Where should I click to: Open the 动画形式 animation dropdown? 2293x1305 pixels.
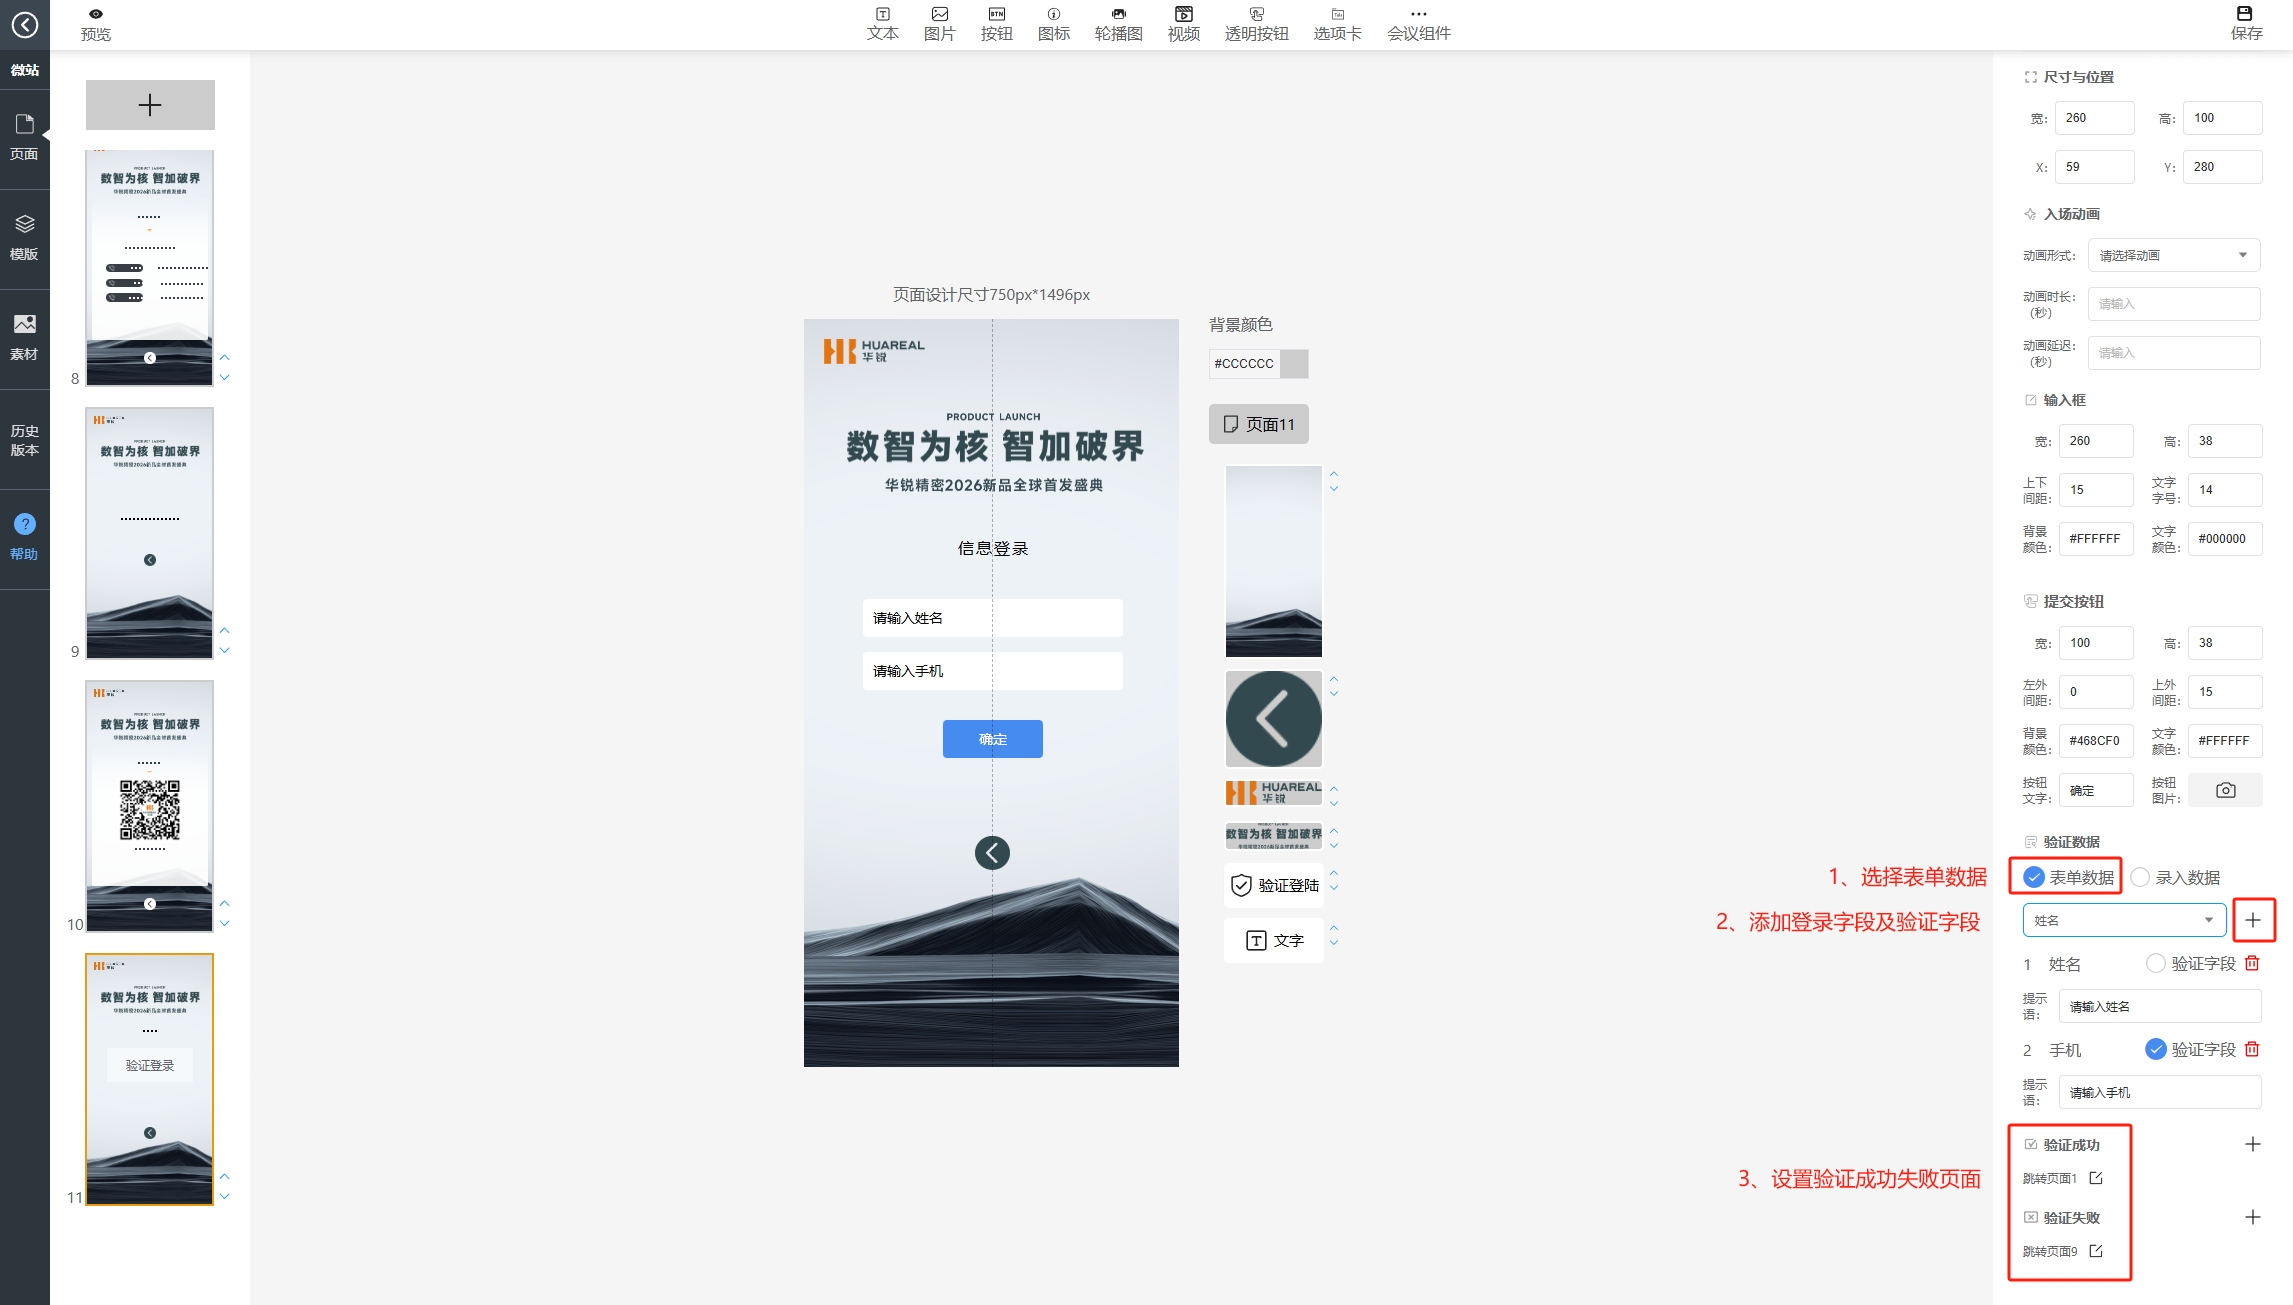coord(2173,255)
